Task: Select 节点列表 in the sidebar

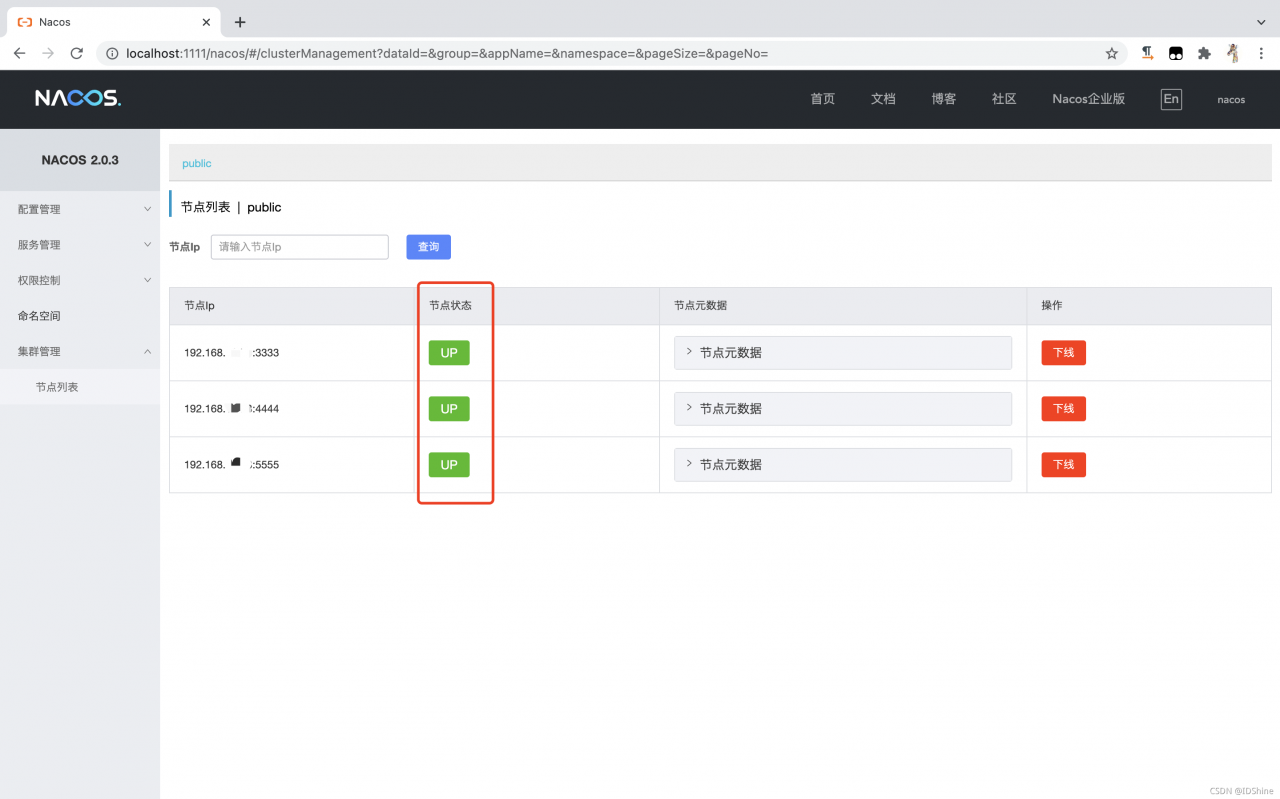Action: point(80,387)
